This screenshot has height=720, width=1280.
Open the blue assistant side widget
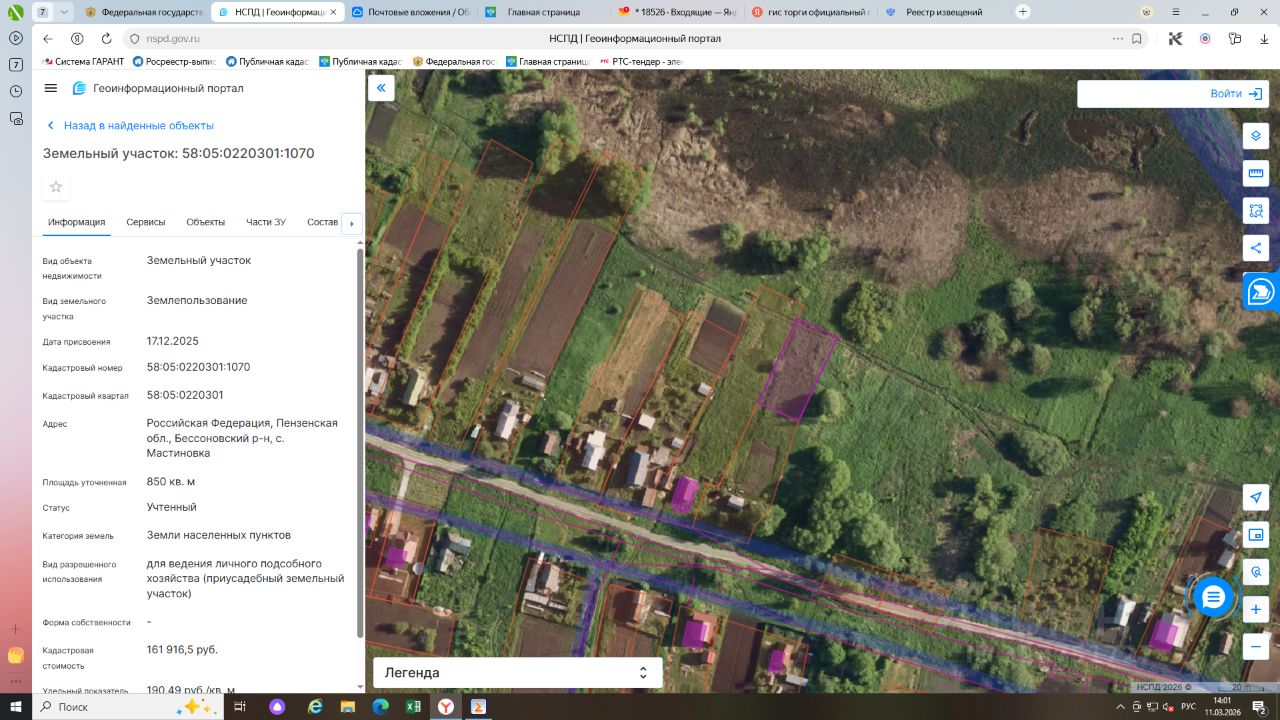(x=1262, y=292)
